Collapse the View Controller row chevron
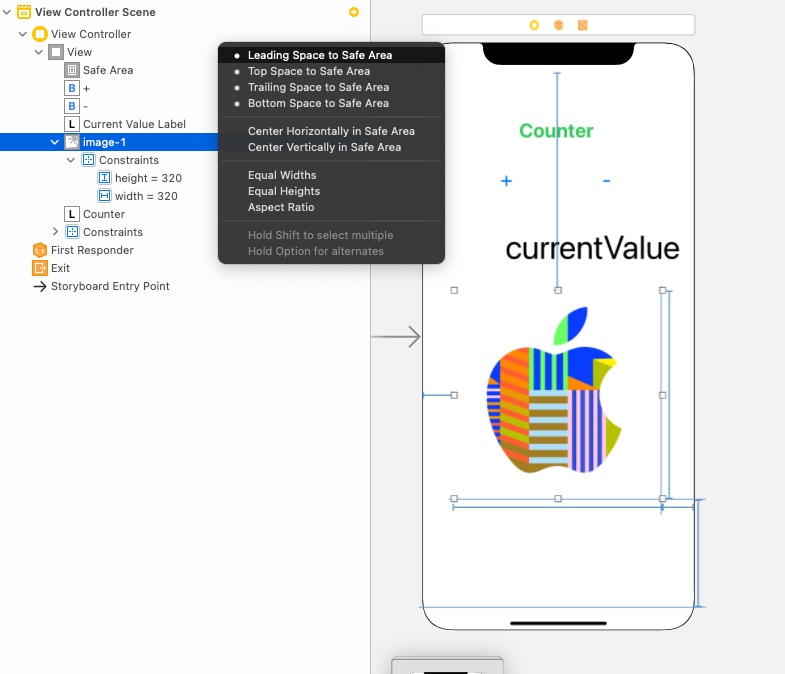This screenshot has height=674, width=785. (x=23, y=34)
